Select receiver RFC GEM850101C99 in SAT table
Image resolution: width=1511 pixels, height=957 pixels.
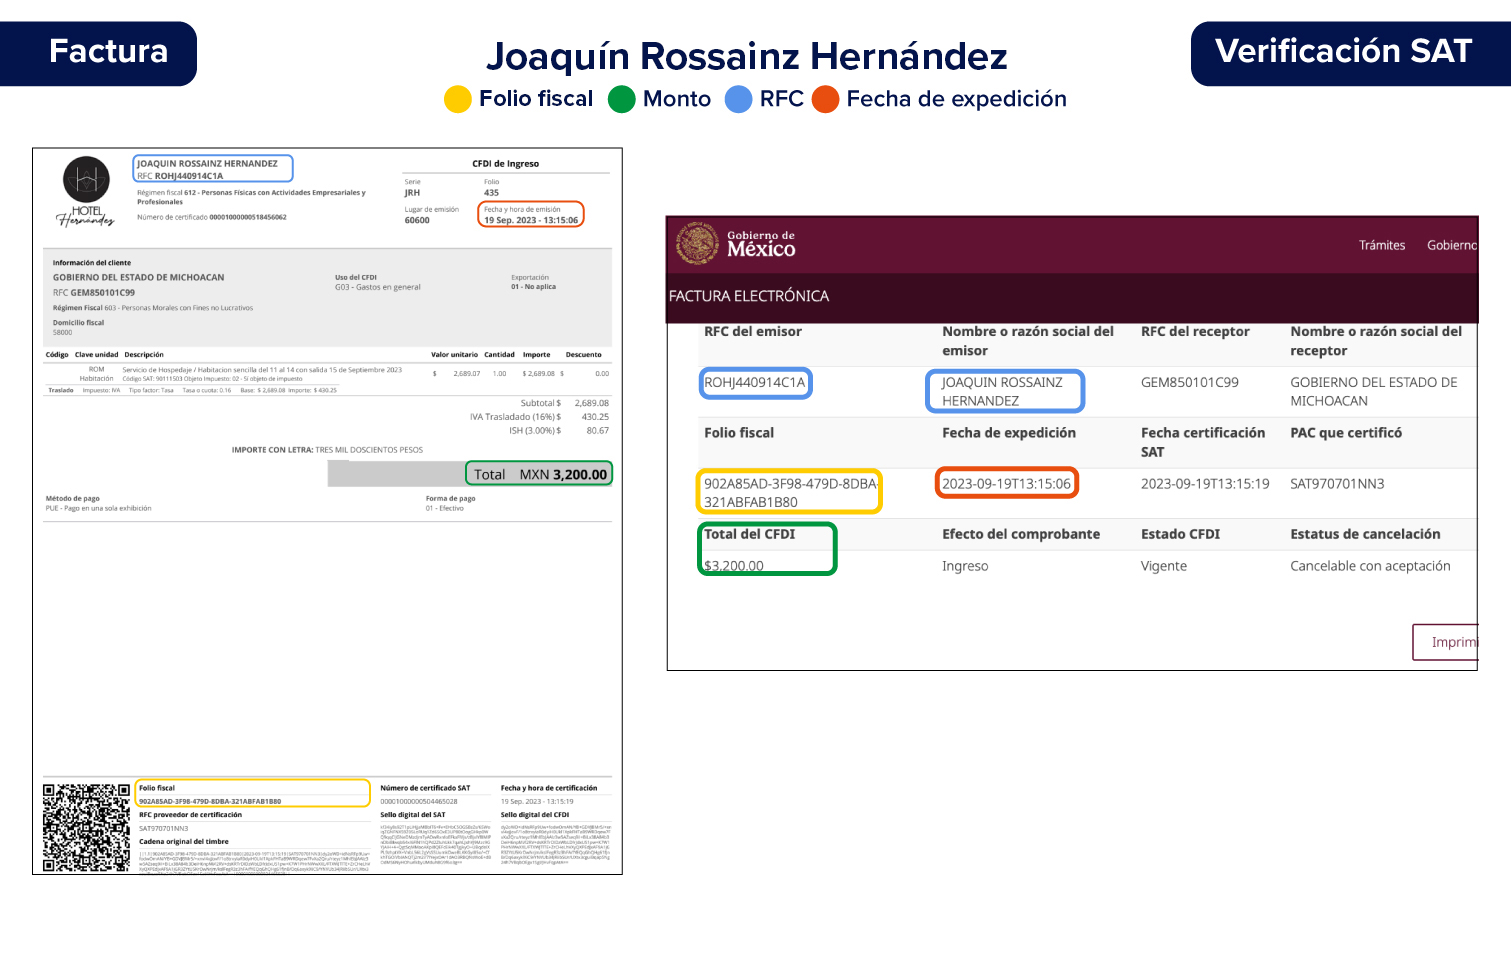pyautogui.click(x=1190, y=382)
